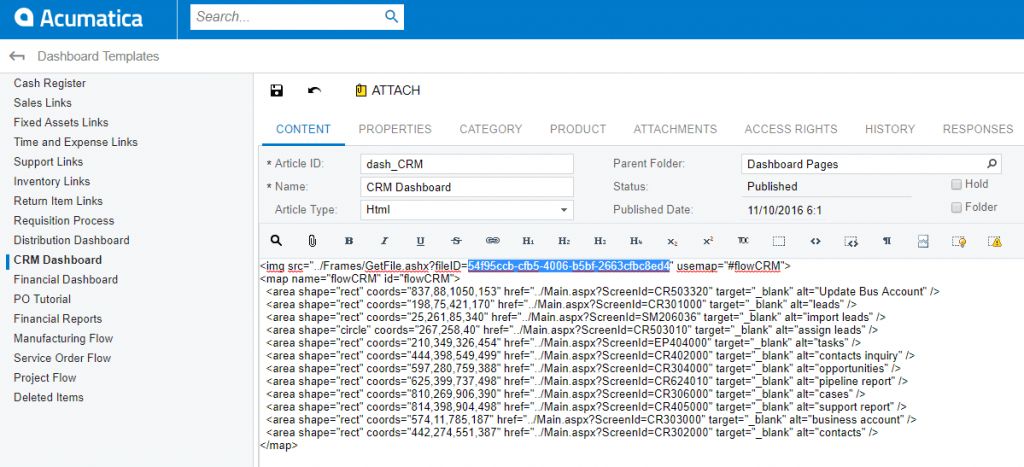Open Requisition Process in sidebar
This screenshot has height=467, width=1024.
63,220
